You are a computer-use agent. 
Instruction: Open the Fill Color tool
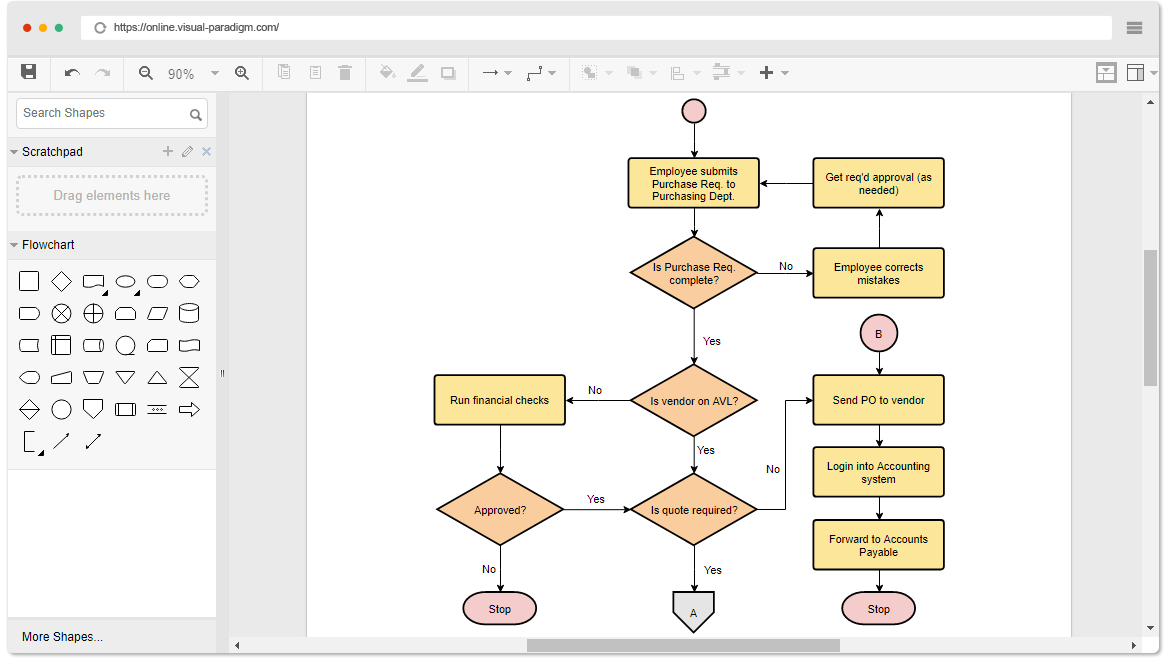[387, 72]
